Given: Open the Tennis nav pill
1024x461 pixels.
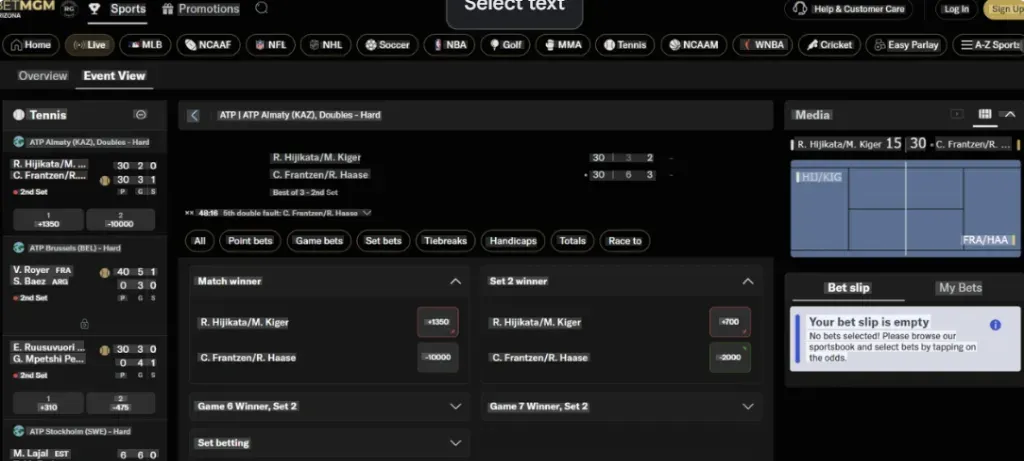Looking at the screenshot, I should point(625,45).
